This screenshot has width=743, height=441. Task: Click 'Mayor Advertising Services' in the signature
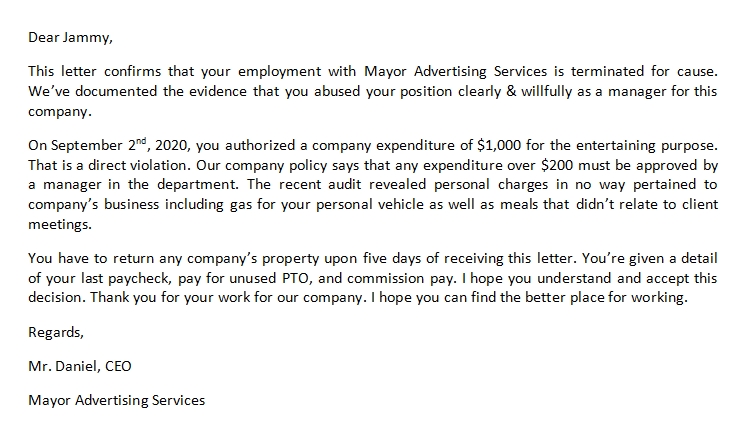point(117,401)
